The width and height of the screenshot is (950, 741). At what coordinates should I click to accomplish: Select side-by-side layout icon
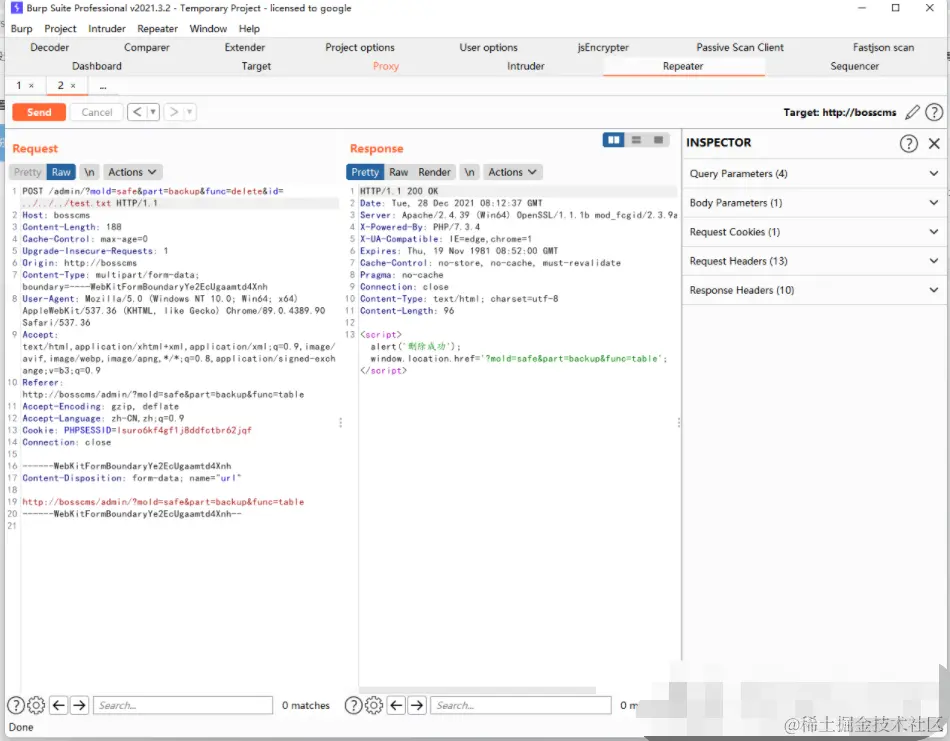point(614,140)
